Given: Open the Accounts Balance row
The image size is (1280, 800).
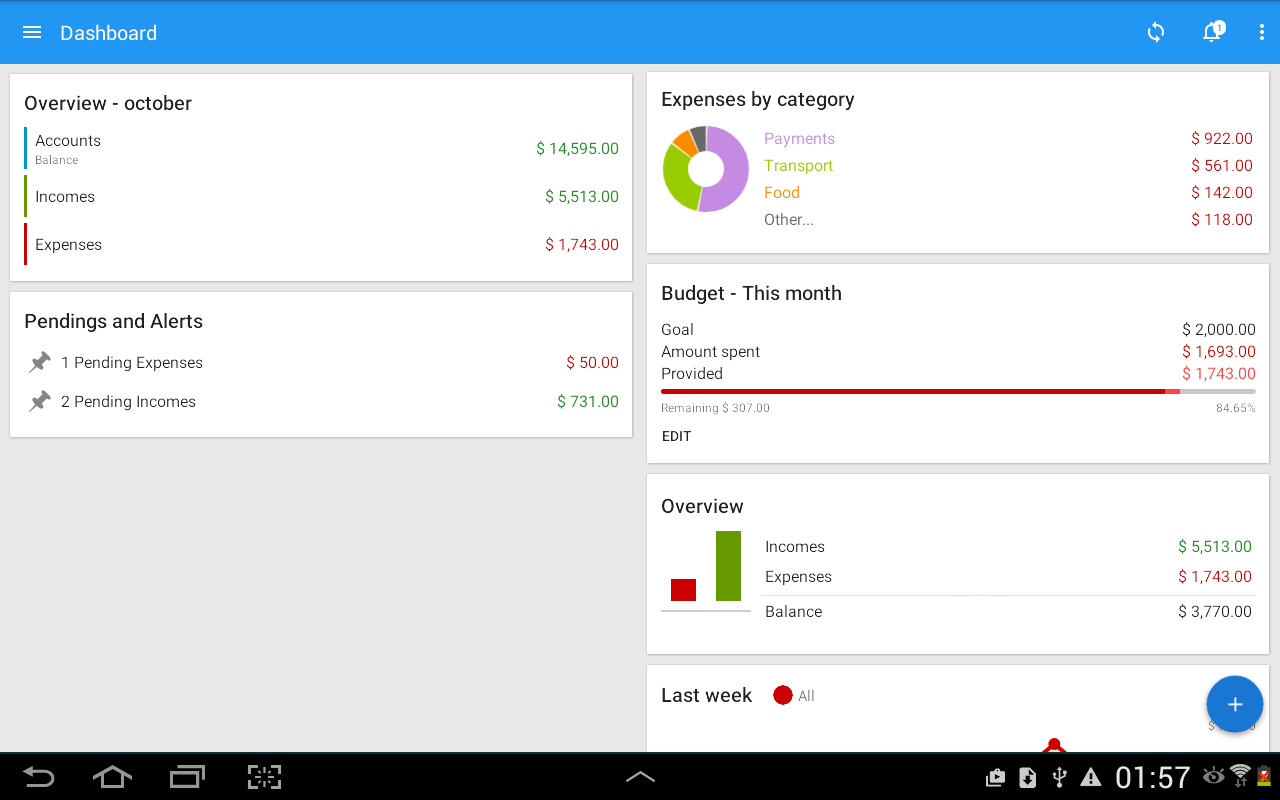Looking at the screenshot, I should [x=321, y=148].
